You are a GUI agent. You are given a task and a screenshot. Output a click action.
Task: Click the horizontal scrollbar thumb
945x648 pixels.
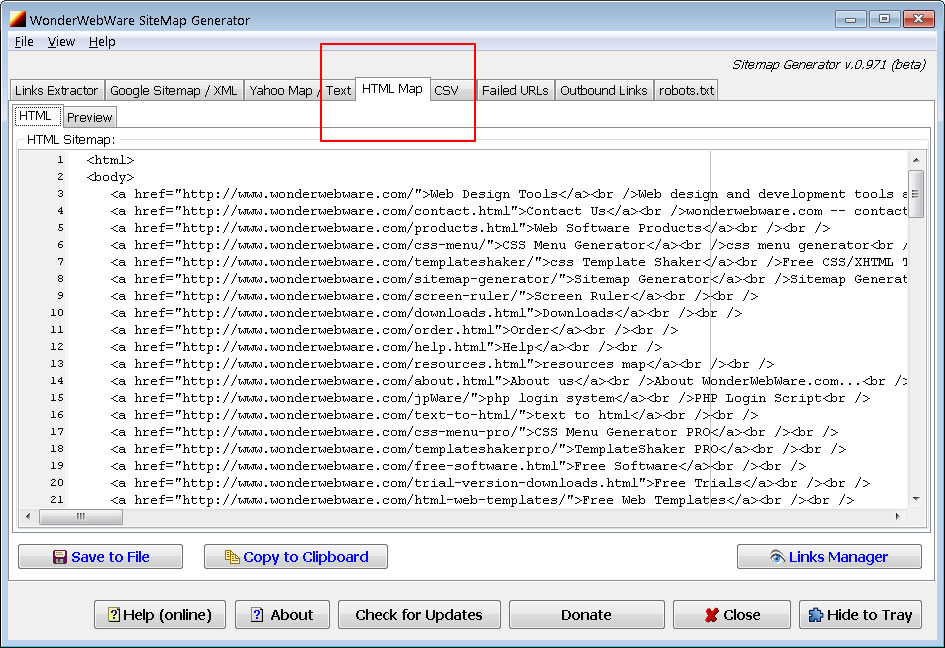pyautogui.click(x=81, y=517)
